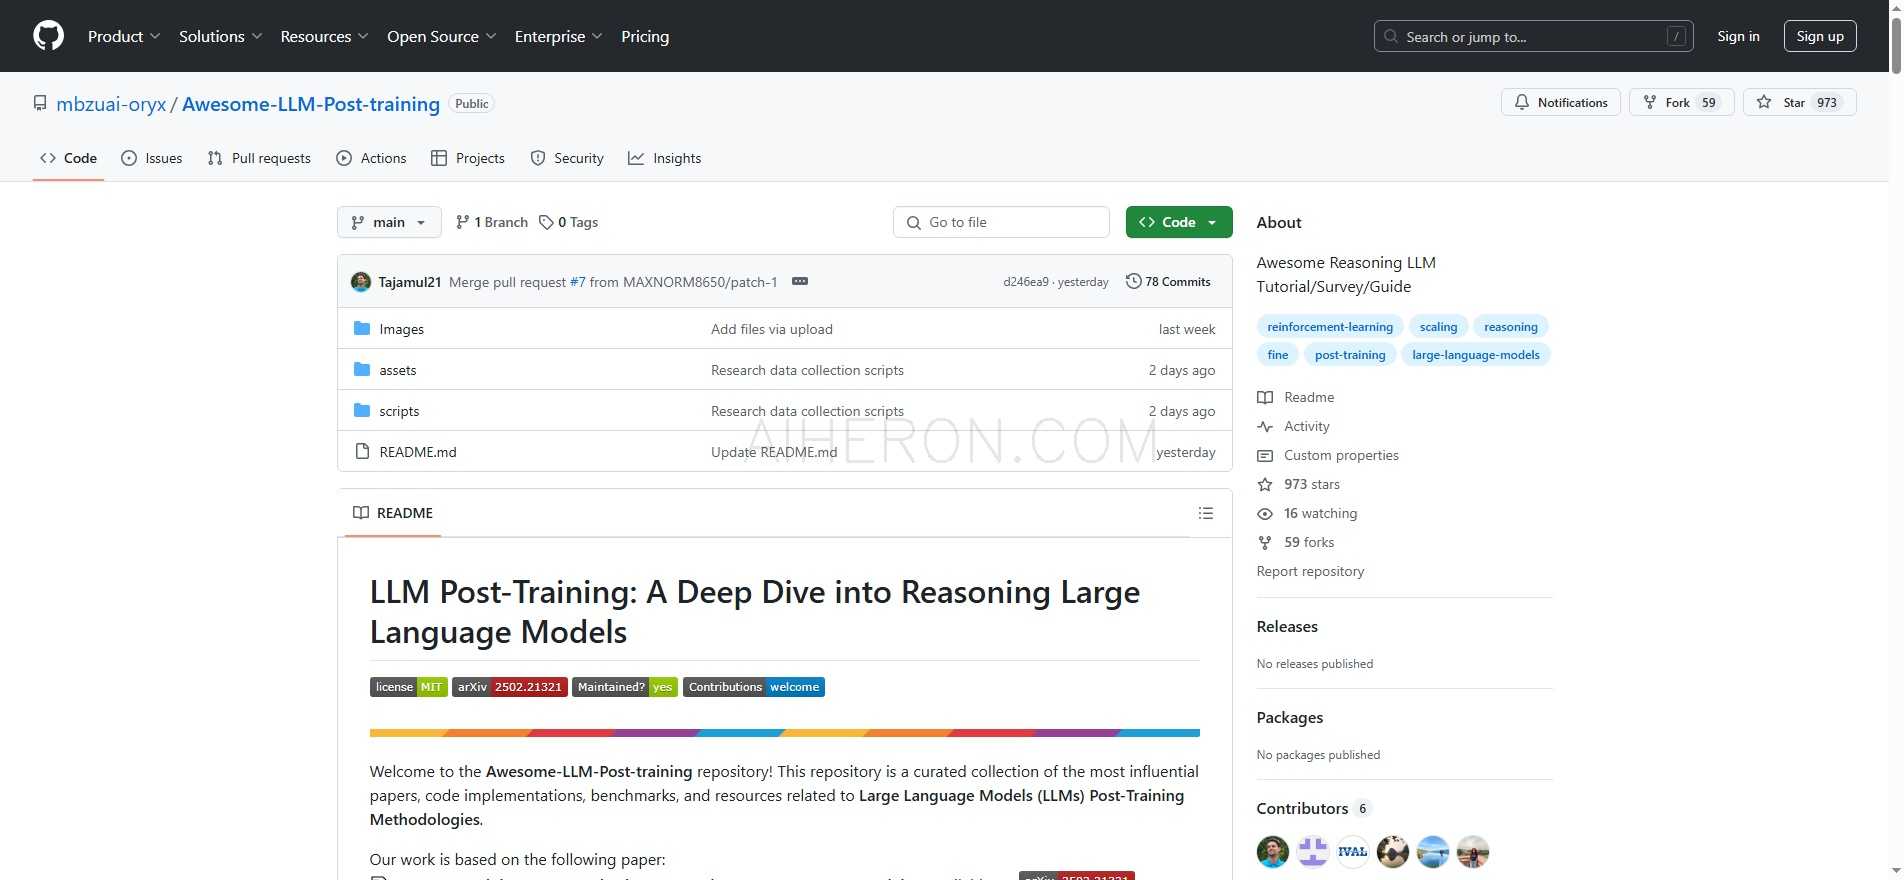Open the main branch selector dropdown

389,222
